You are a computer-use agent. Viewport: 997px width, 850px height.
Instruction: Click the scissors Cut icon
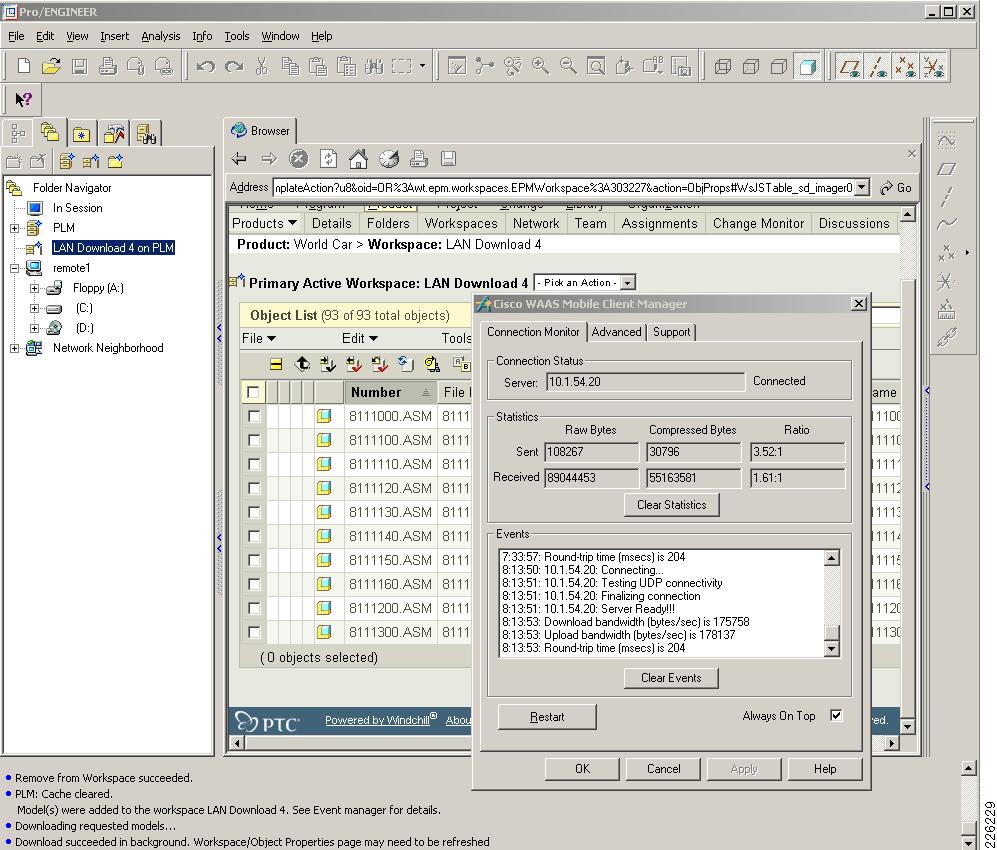point(261,66)
